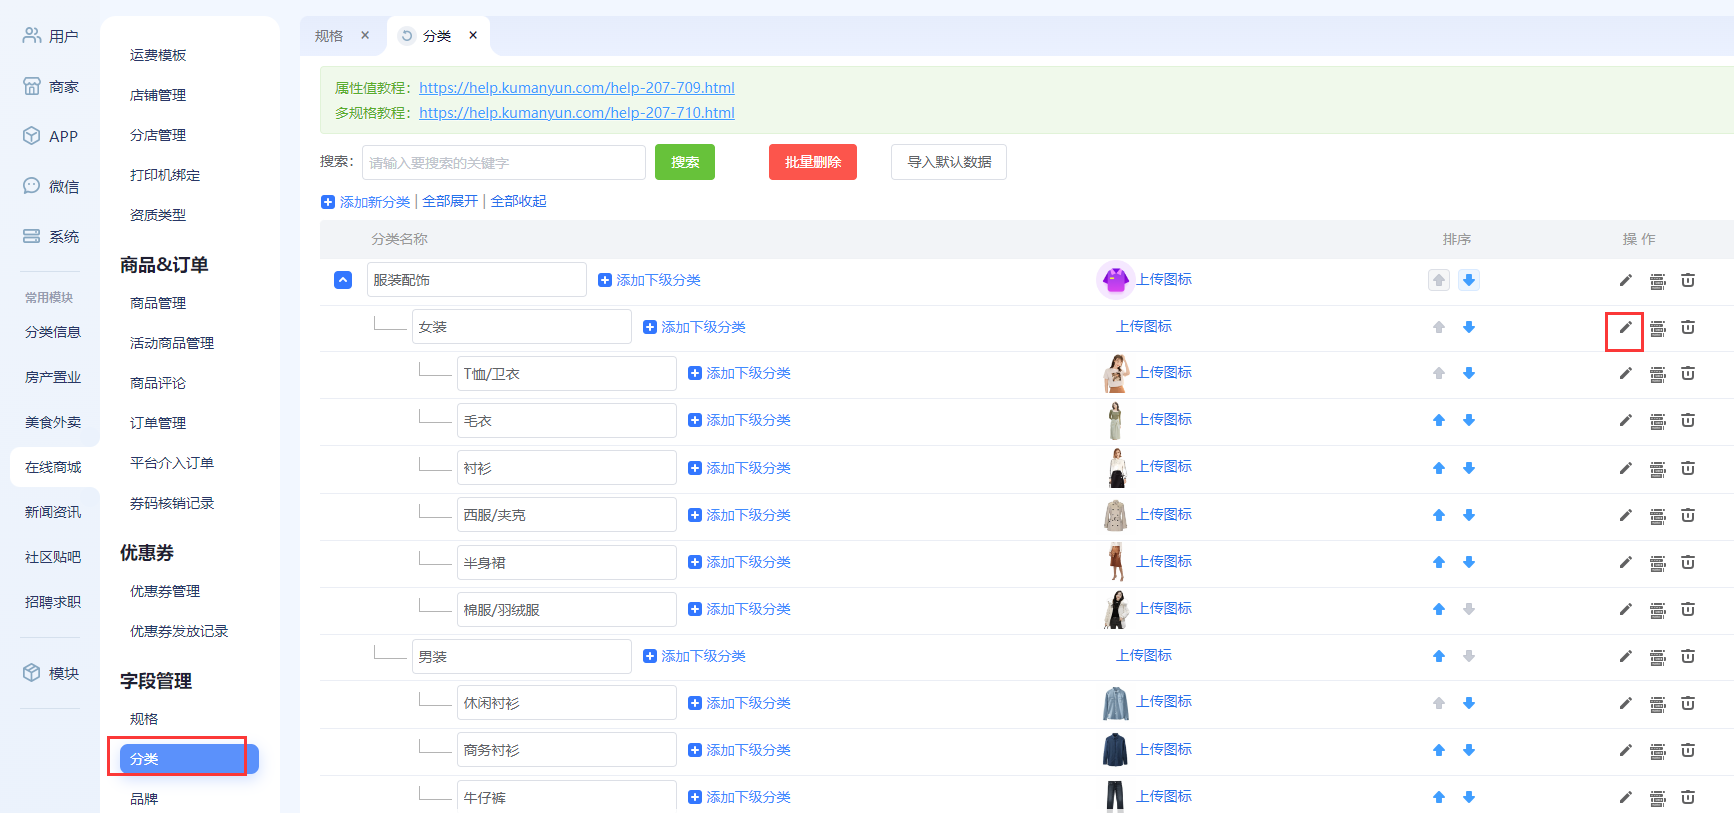Open the 用户 section in sidebar
1734x813 pixels.
50,36
